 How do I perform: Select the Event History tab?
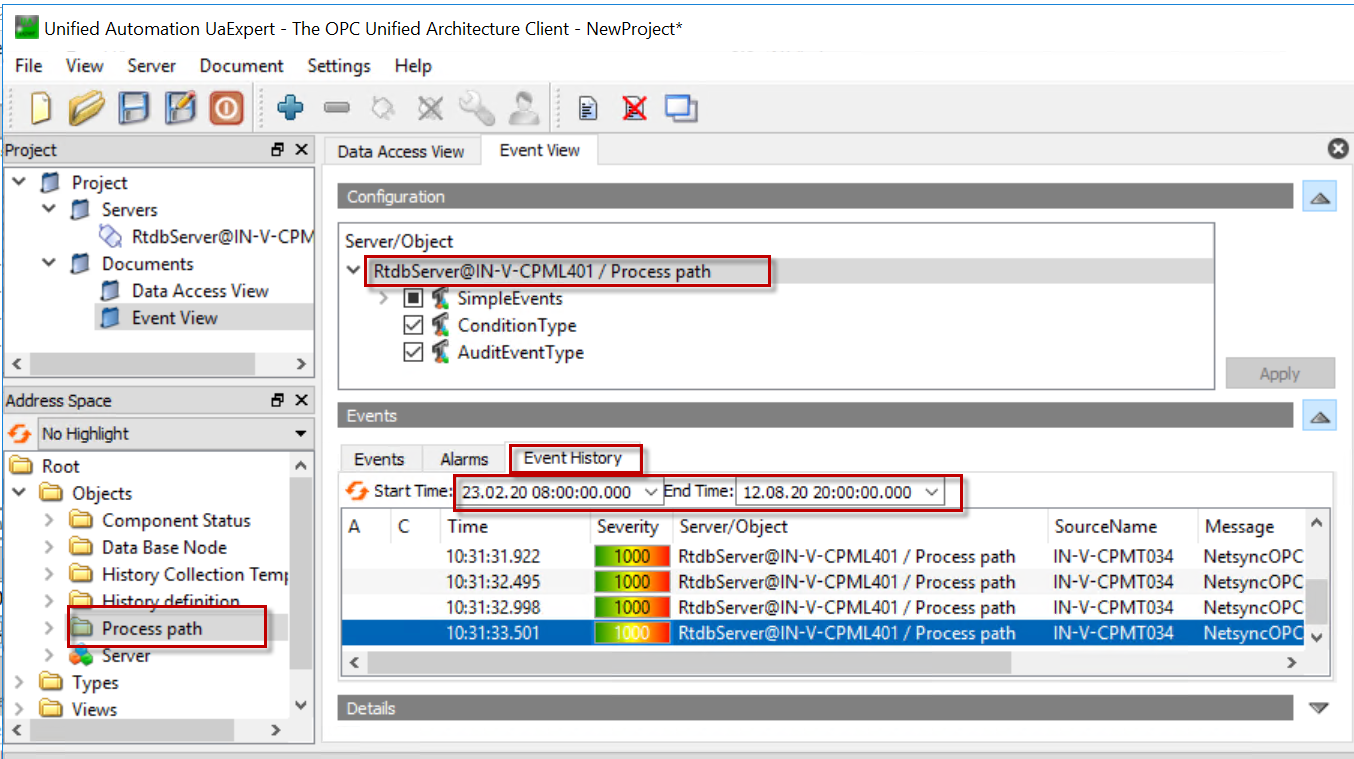573,458
